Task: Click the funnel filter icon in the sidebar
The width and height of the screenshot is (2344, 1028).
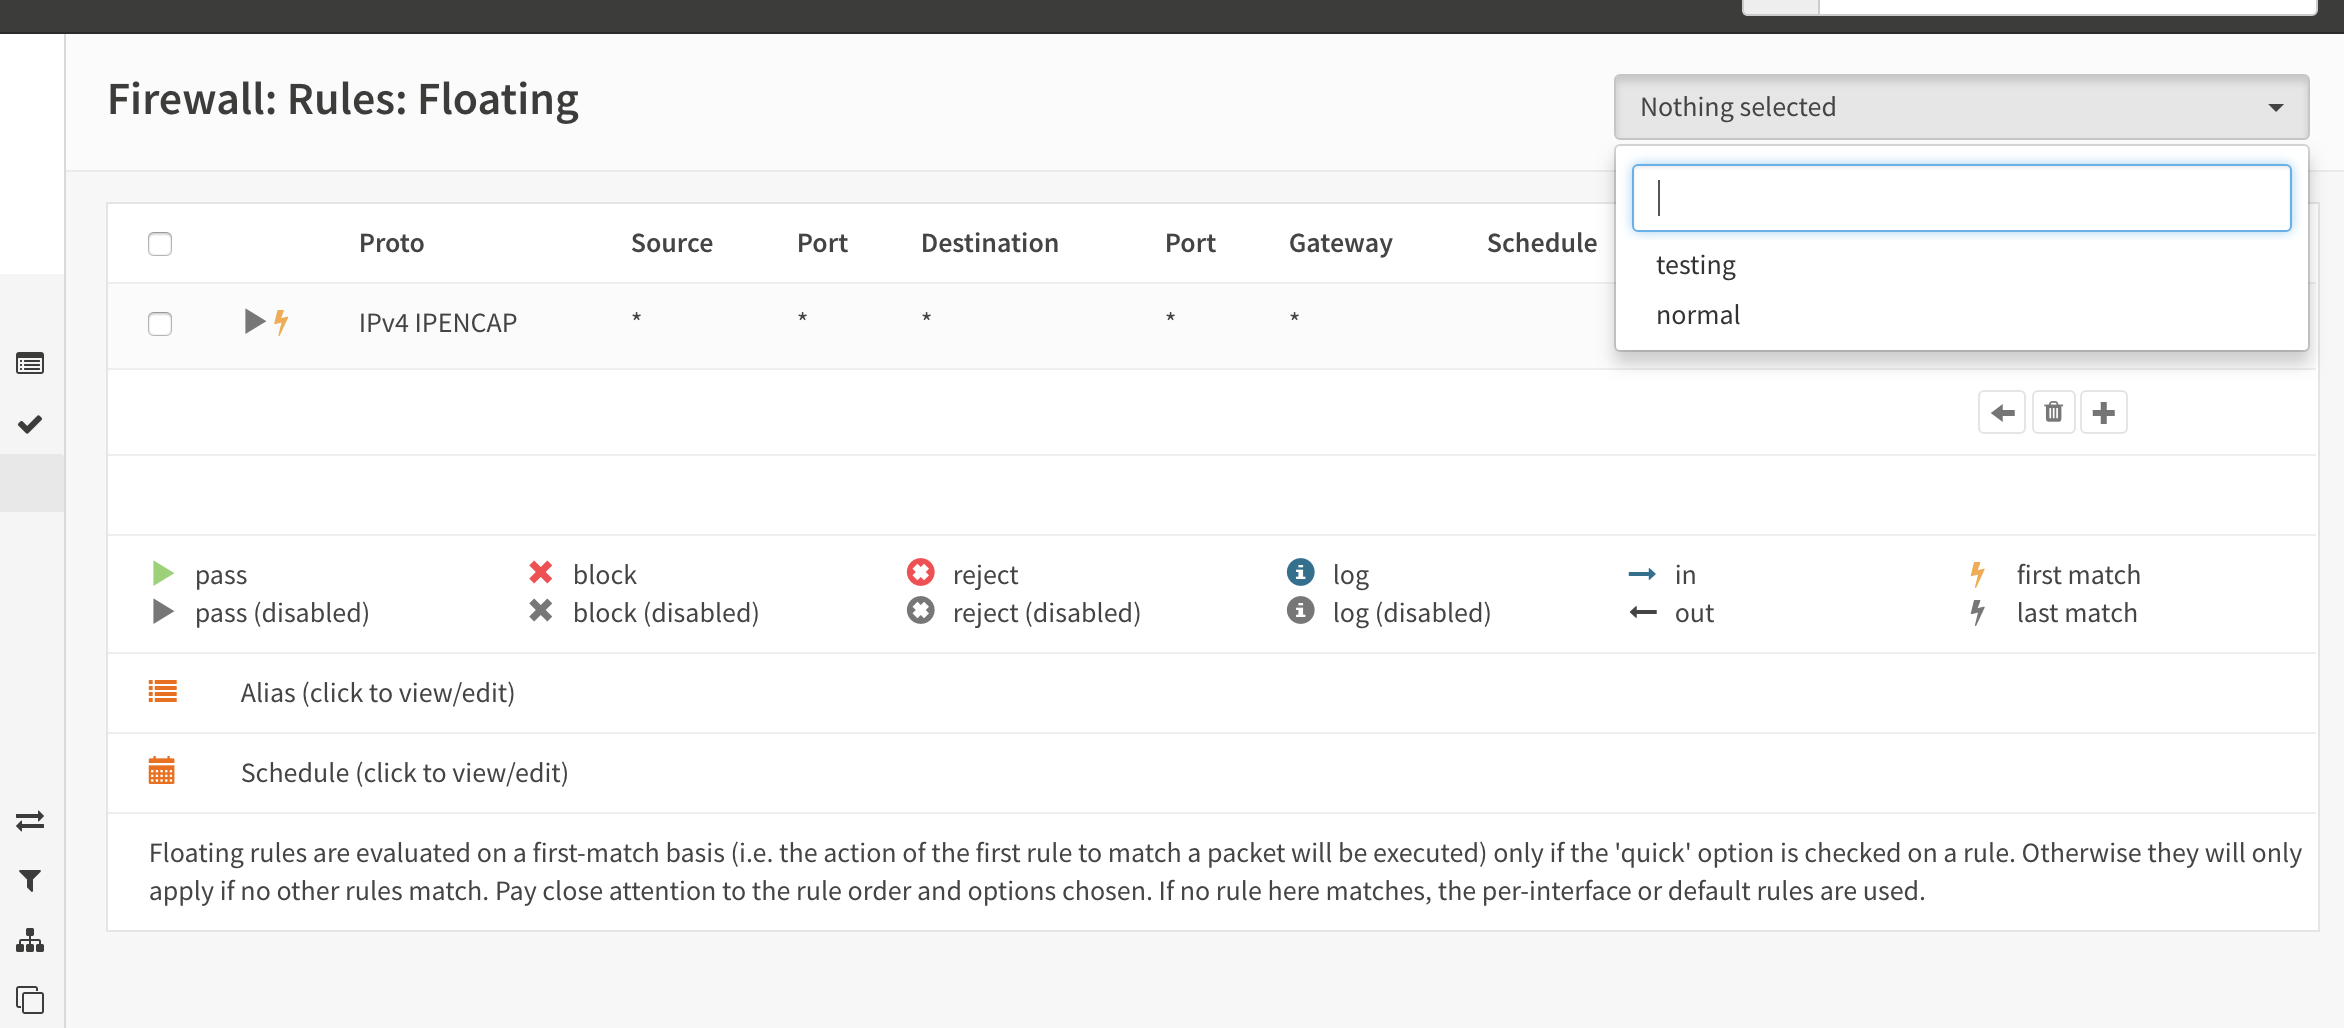Action: pyautogui.click(x=30, y=880)
